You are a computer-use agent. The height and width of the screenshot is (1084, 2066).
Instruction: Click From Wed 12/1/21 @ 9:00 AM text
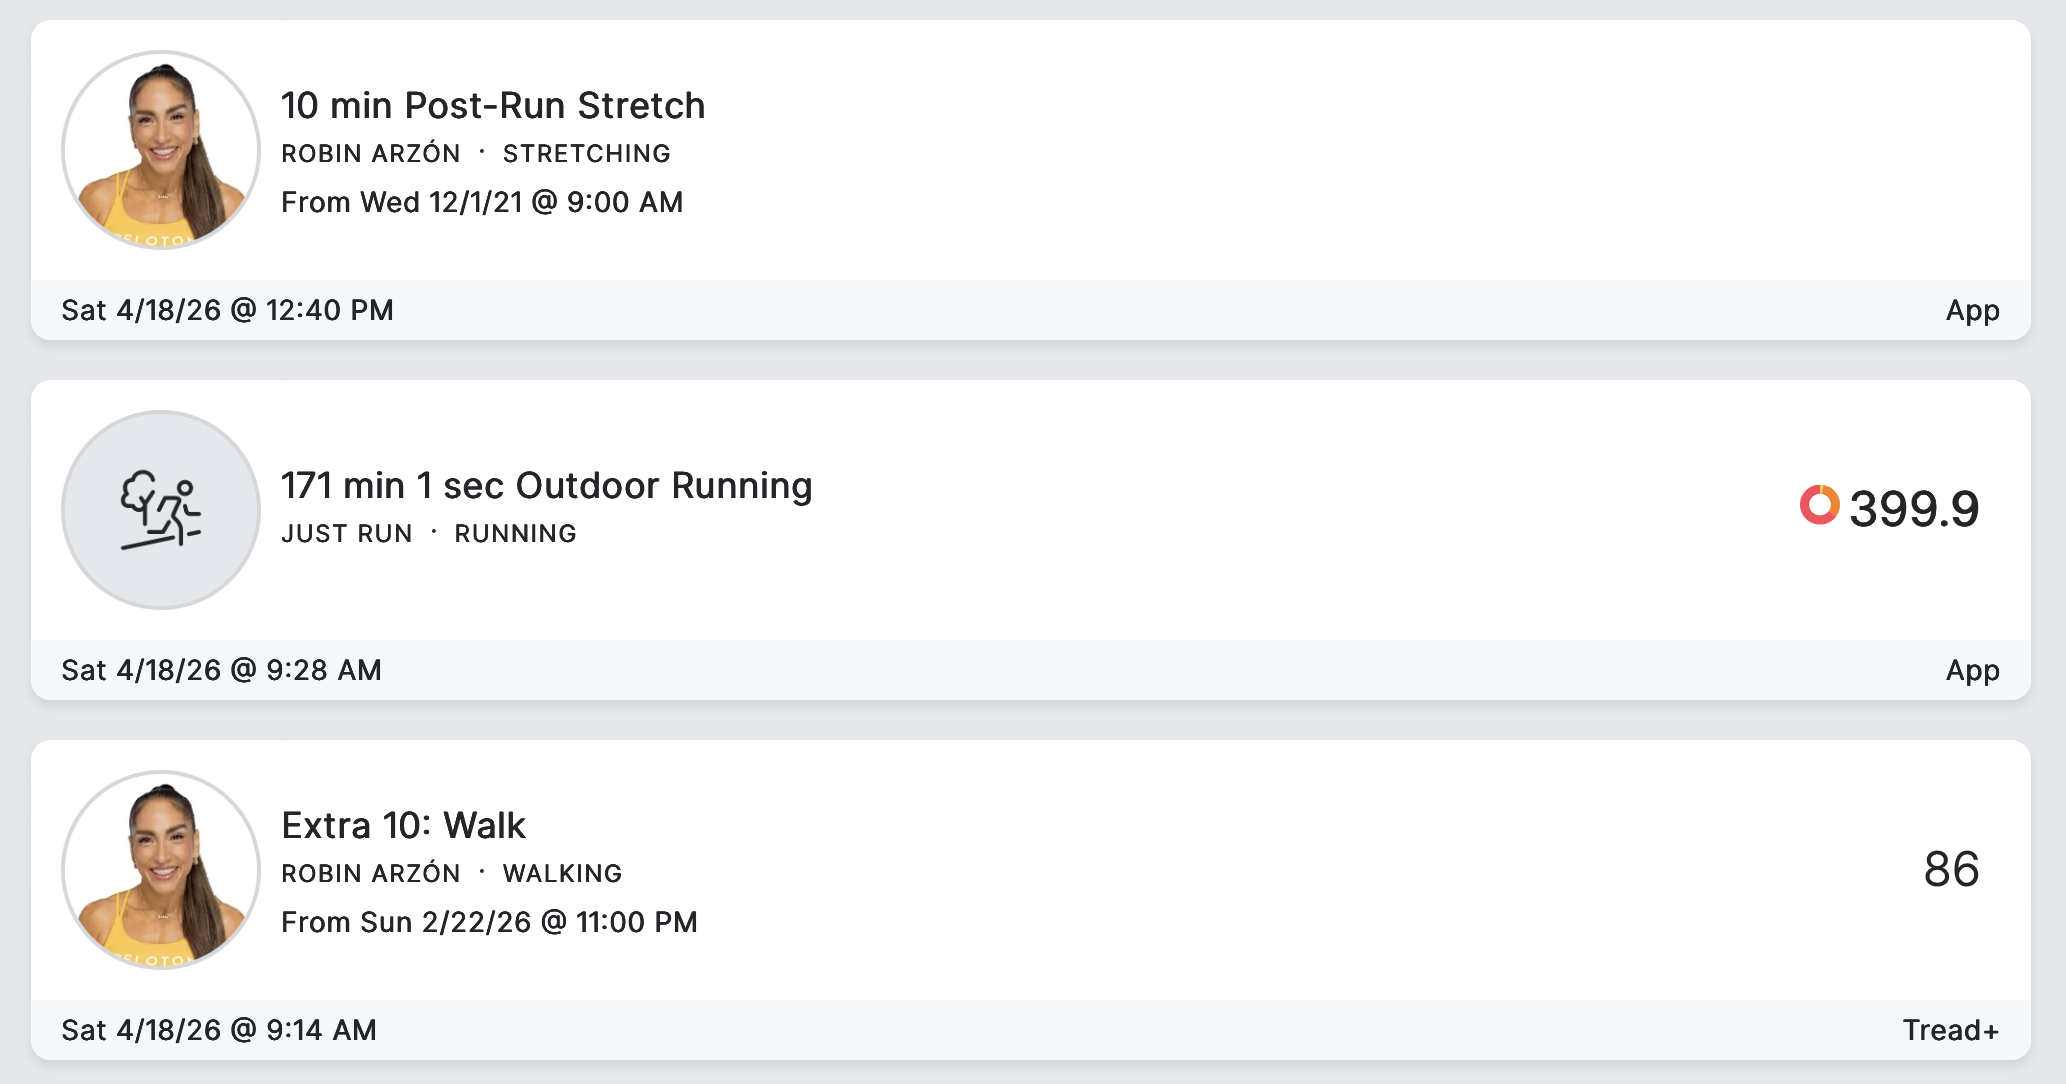tap(482, 202)
